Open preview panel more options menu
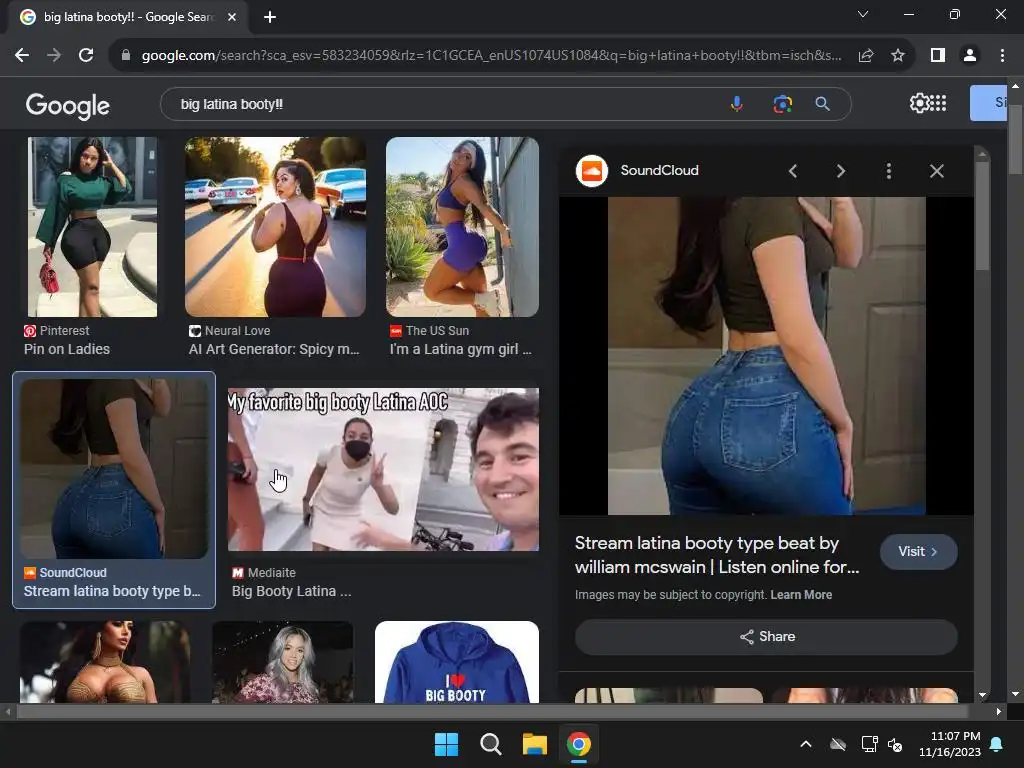Screen dimensions: 1024x768 coord(888,171)
